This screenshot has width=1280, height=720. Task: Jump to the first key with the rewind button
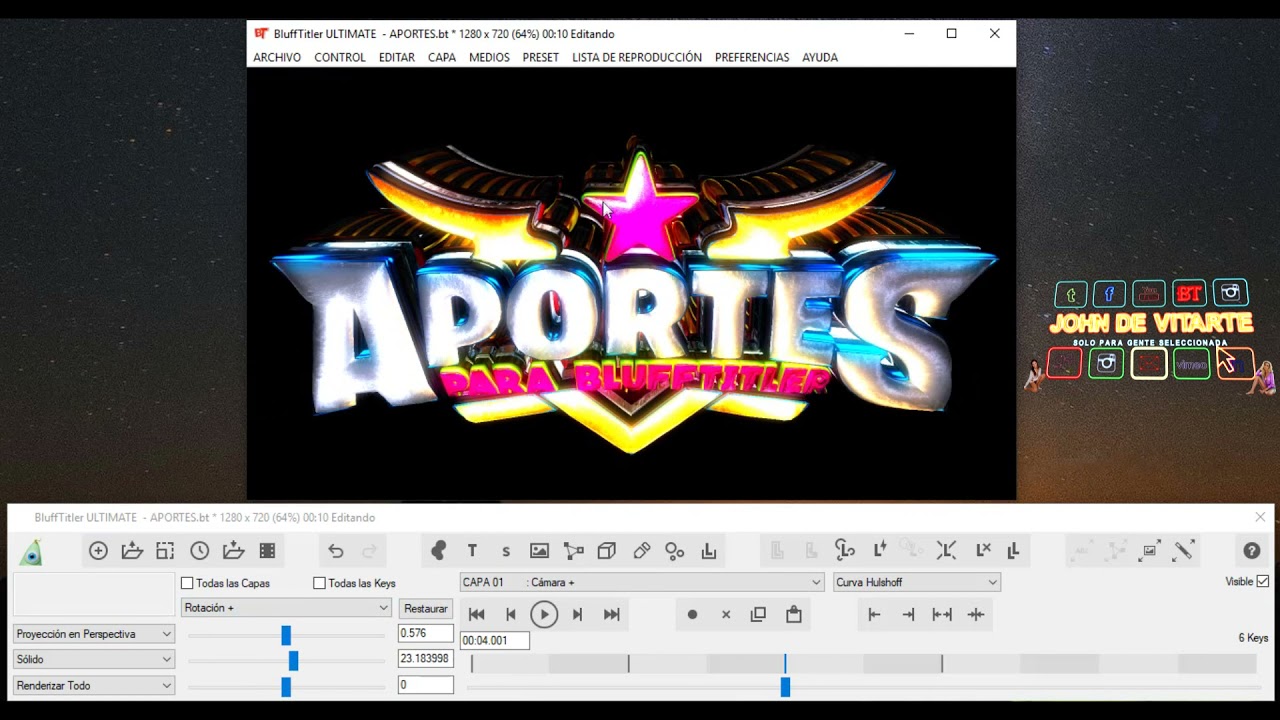pyautogui.click(x=477, y=615)
